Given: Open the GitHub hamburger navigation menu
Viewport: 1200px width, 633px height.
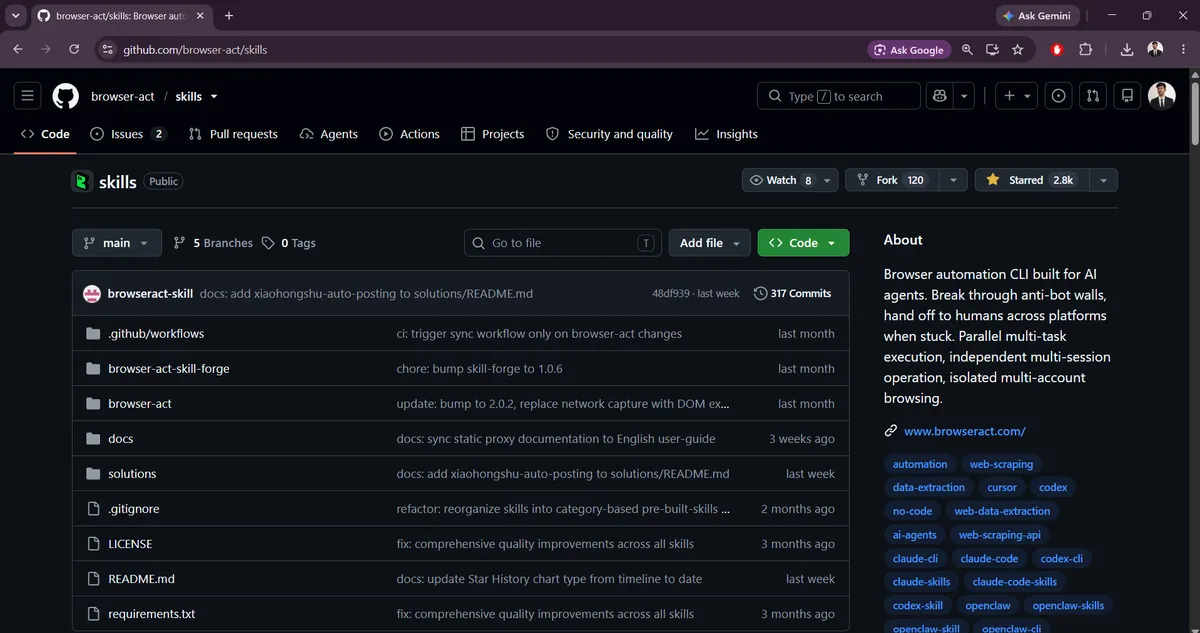Looking at the screenshot, I should 27,96.
